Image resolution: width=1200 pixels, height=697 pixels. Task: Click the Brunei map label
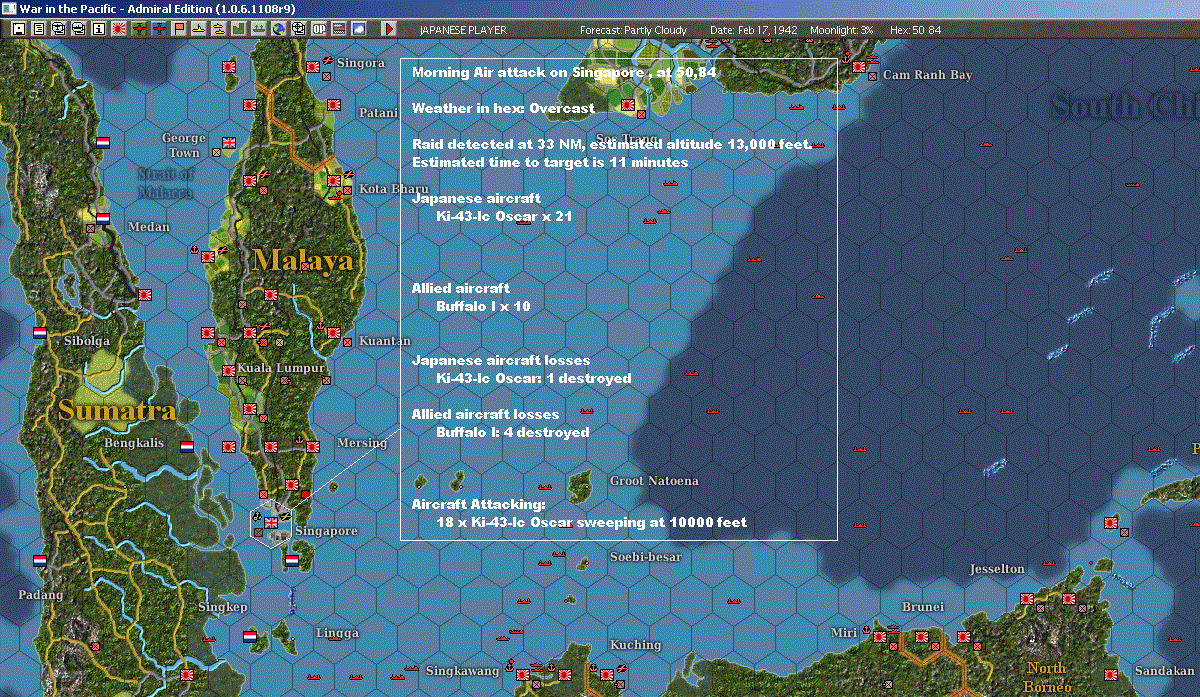[922, 607]
